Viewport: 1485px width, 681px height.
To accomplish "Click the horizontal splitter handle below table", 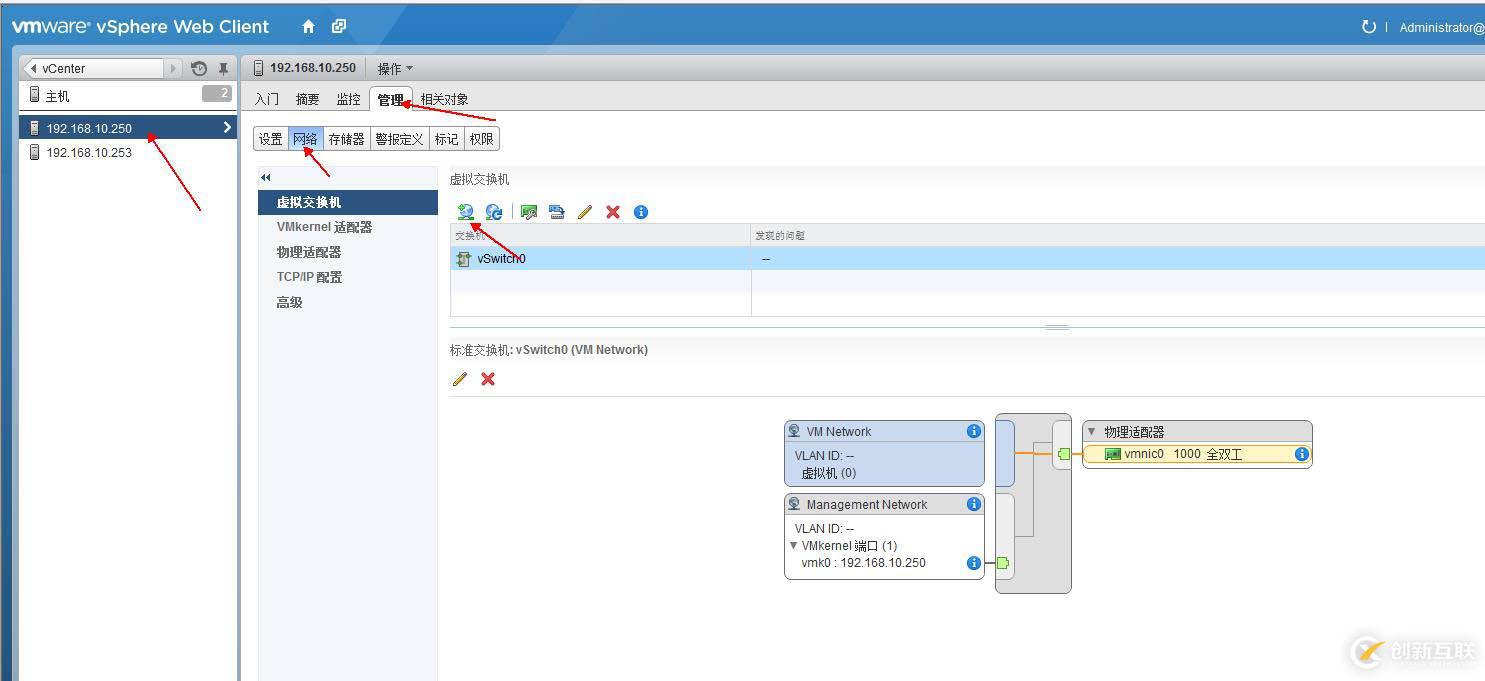I will pos(1057,327).
